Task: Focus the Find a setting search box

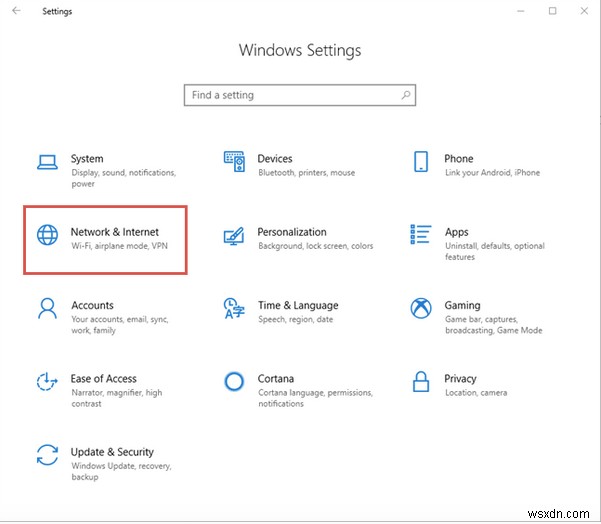Action: pos(300,95)
